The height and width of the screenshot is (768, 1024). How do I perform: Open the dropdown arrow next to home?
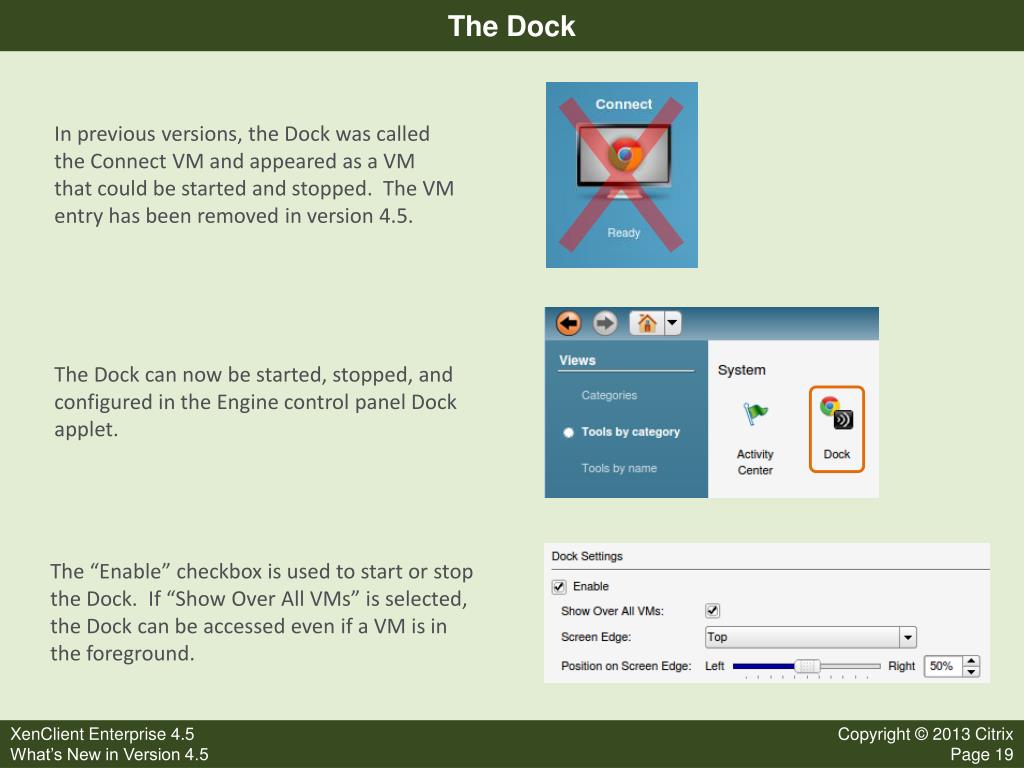(x=673, y=323)
